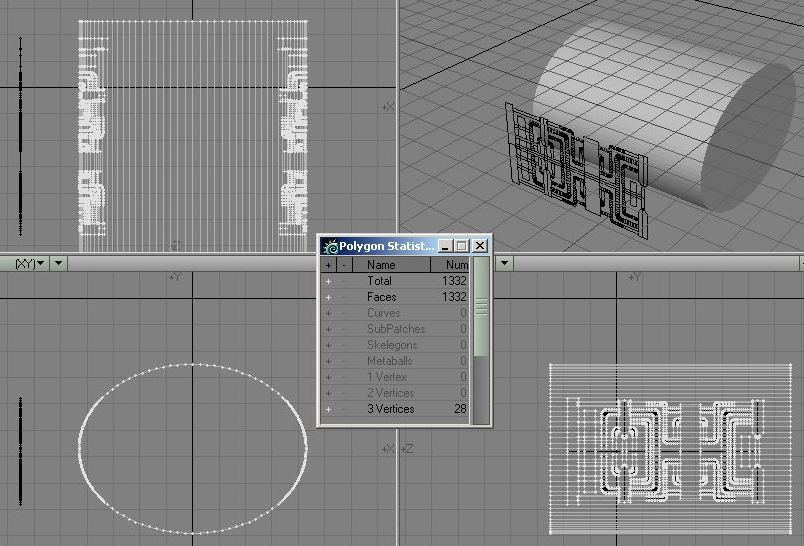804x546 pixels.
Task: Select polygons with plus beside Faces
Action: click(328, 297)
